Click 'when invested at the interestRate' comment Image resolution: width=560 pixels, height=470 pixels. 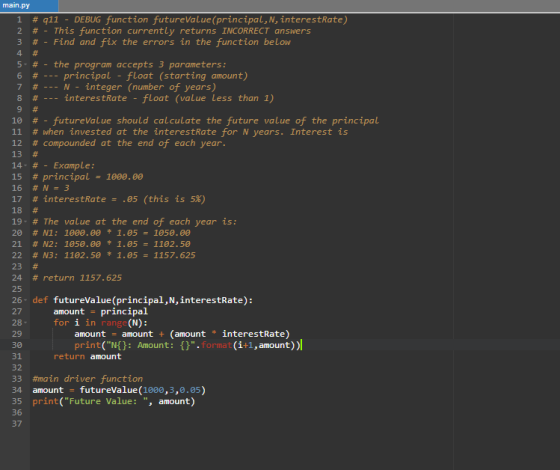pyautogui.click(x=190, y=132)
